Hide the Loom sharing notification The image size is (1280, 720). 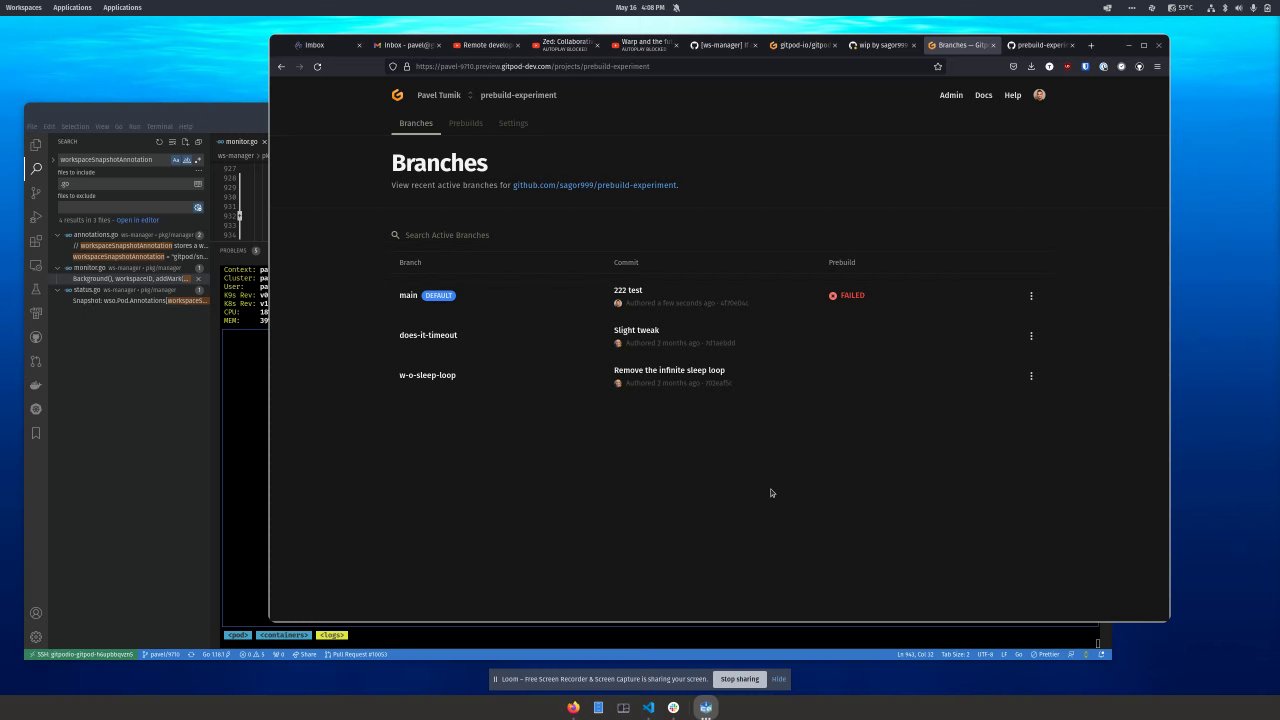tap(778, 679)
